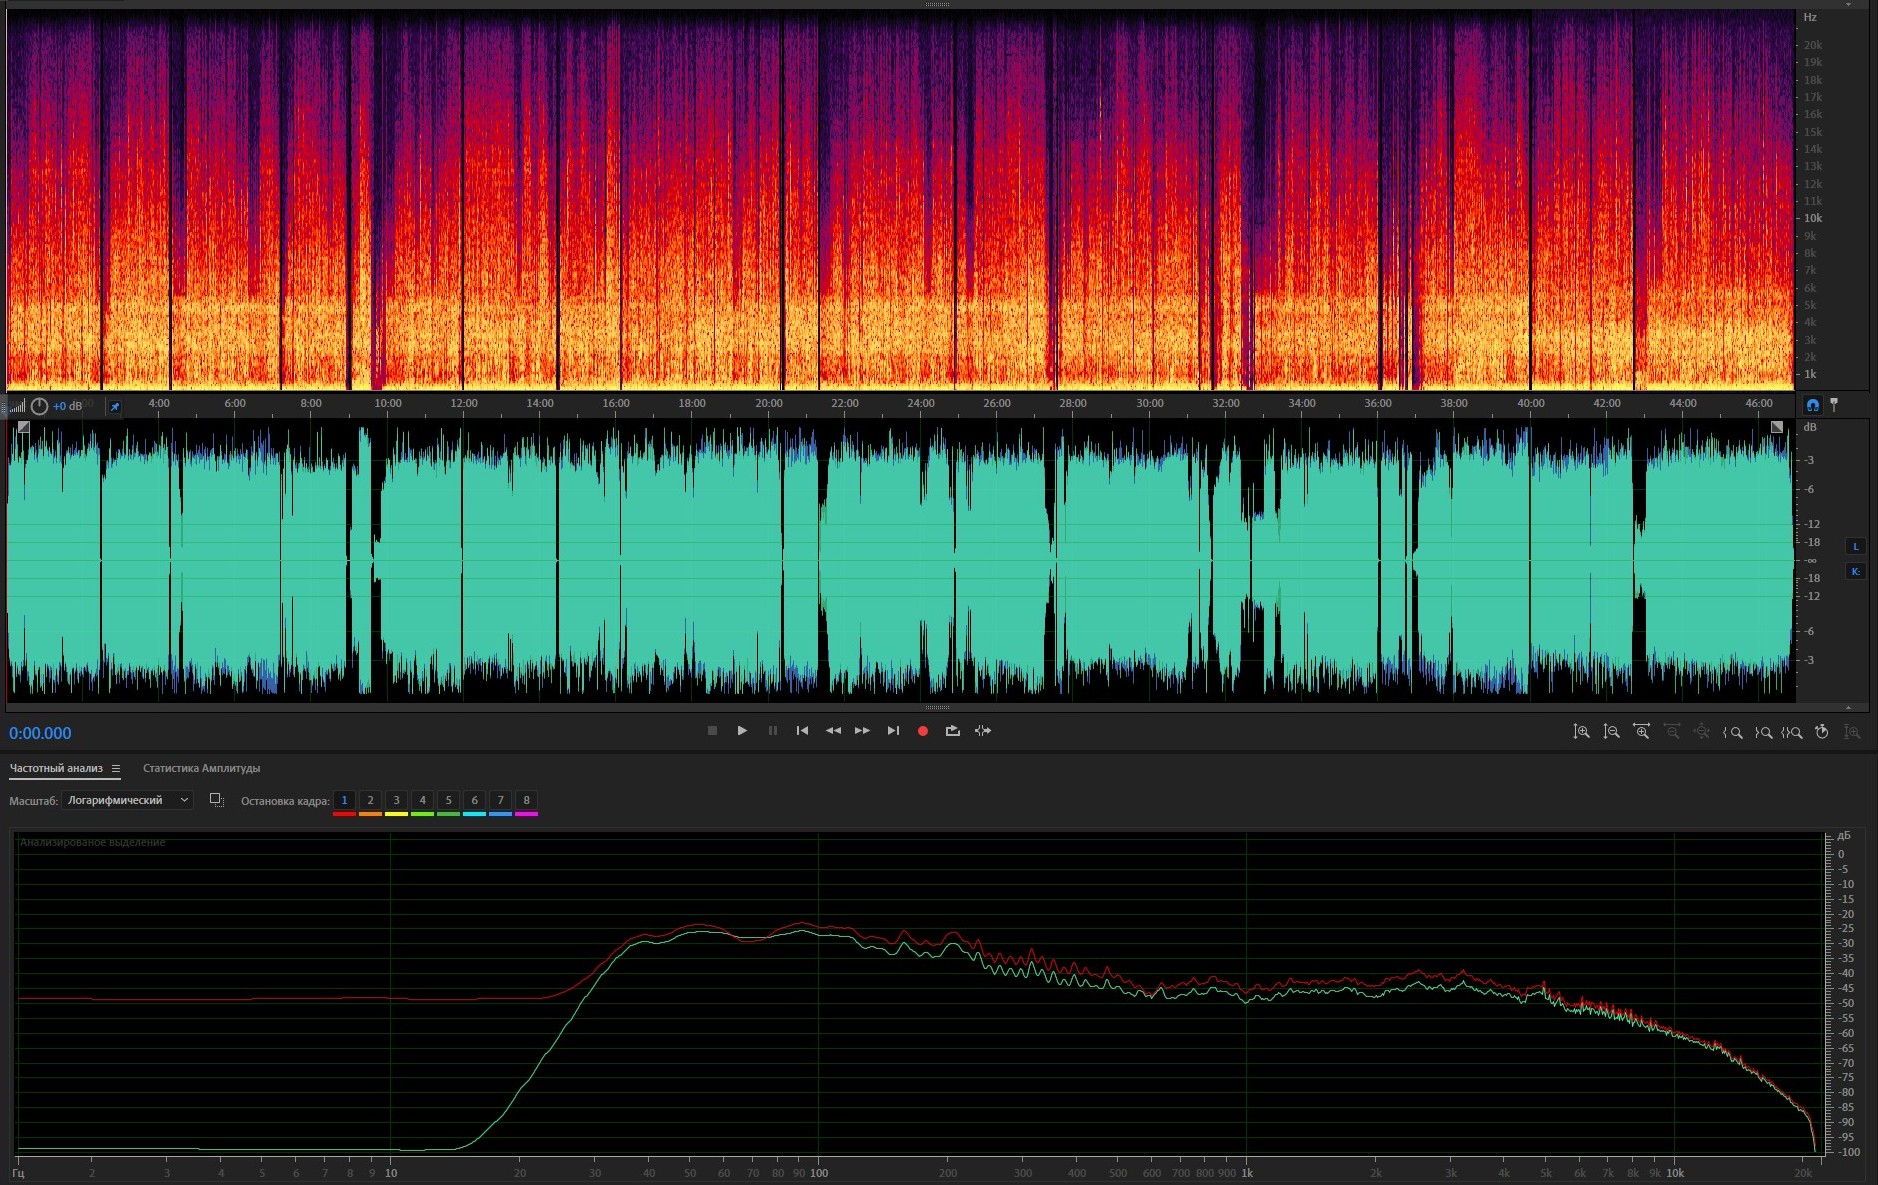The image size is (1878, 1185).
Task: Zoom out on amplitude
Action: point(1611,732)
